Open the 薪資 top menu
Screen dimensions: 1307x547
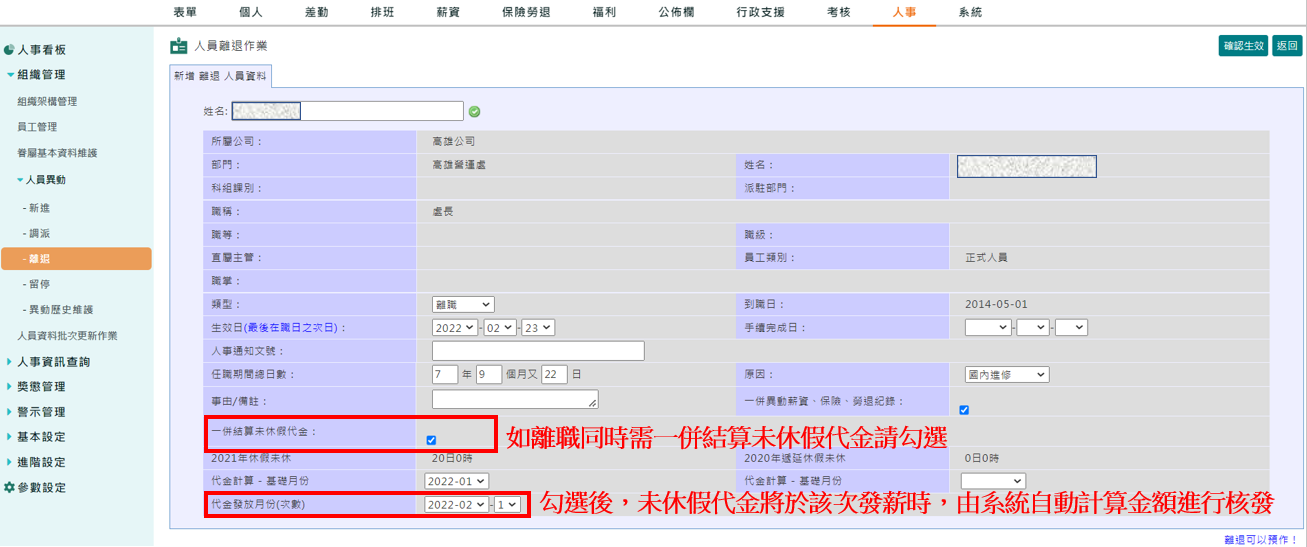[x=449, y=12]
